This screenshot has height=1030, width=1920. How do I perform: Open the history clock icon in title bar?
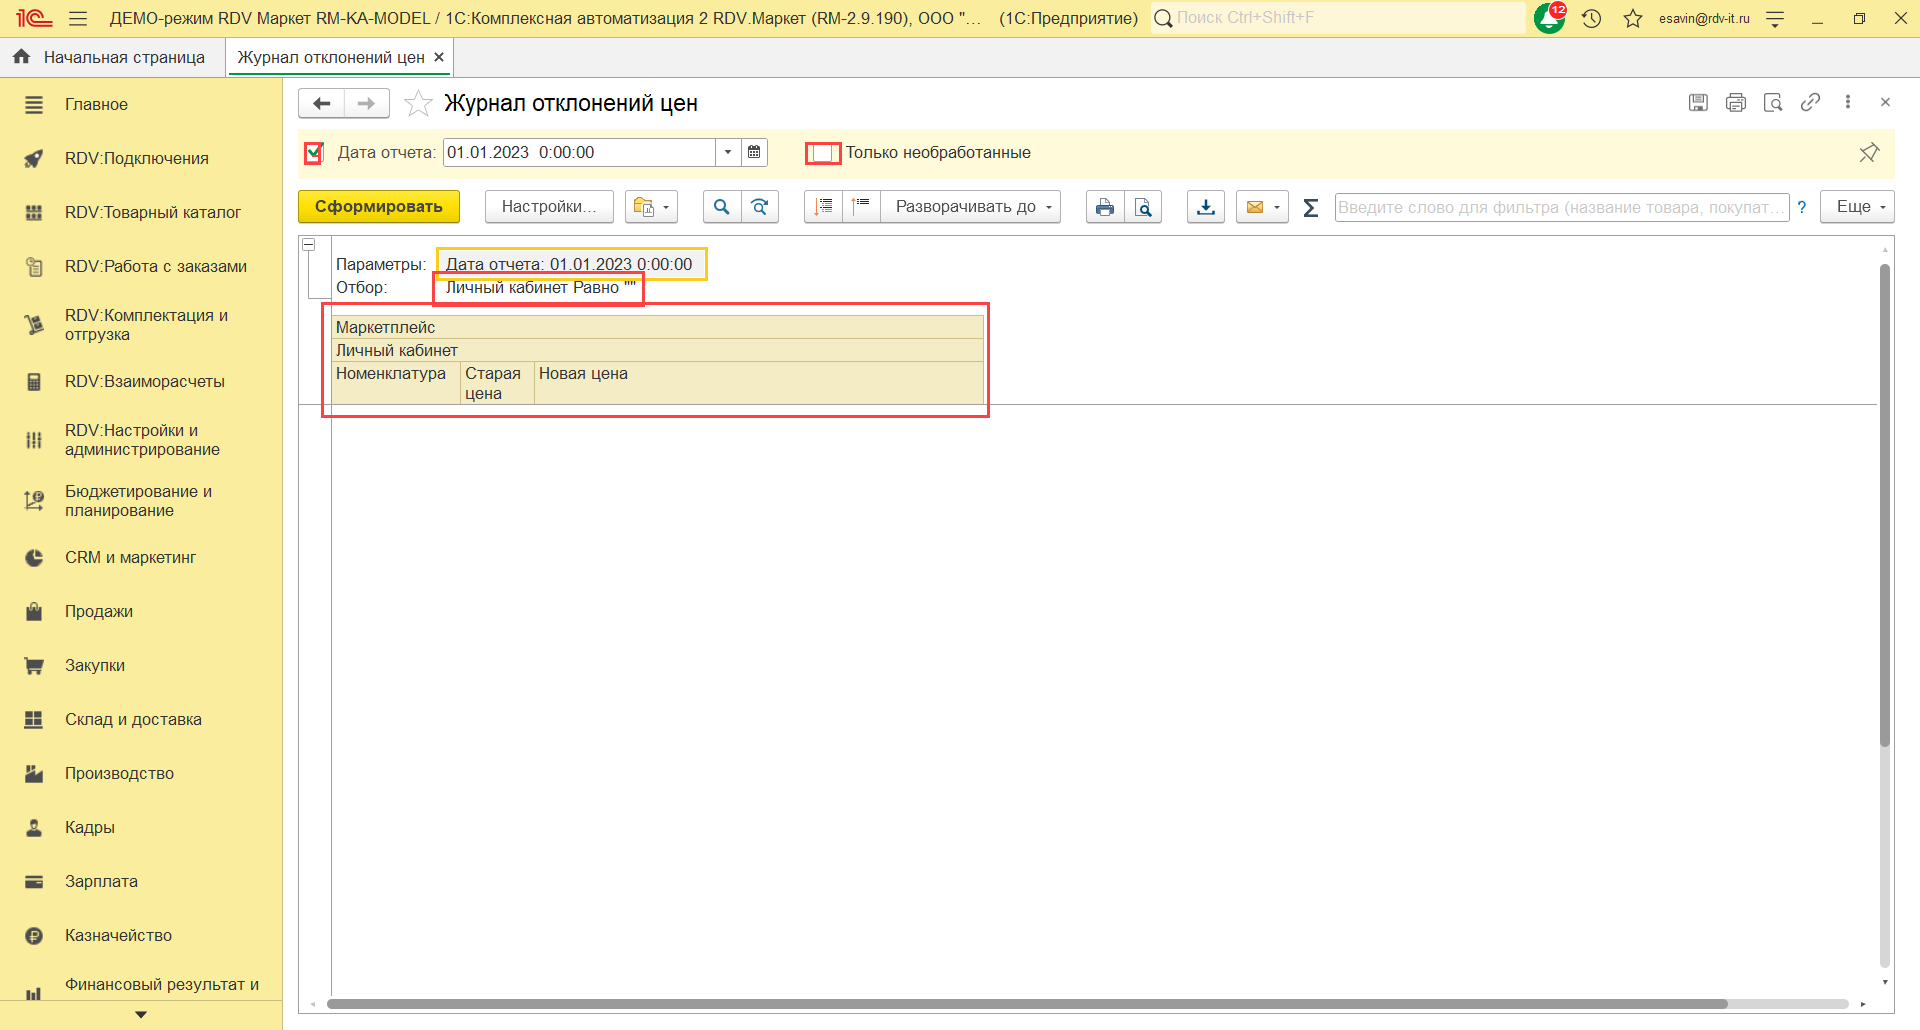pyautogui.click(x=1592, y=18)
